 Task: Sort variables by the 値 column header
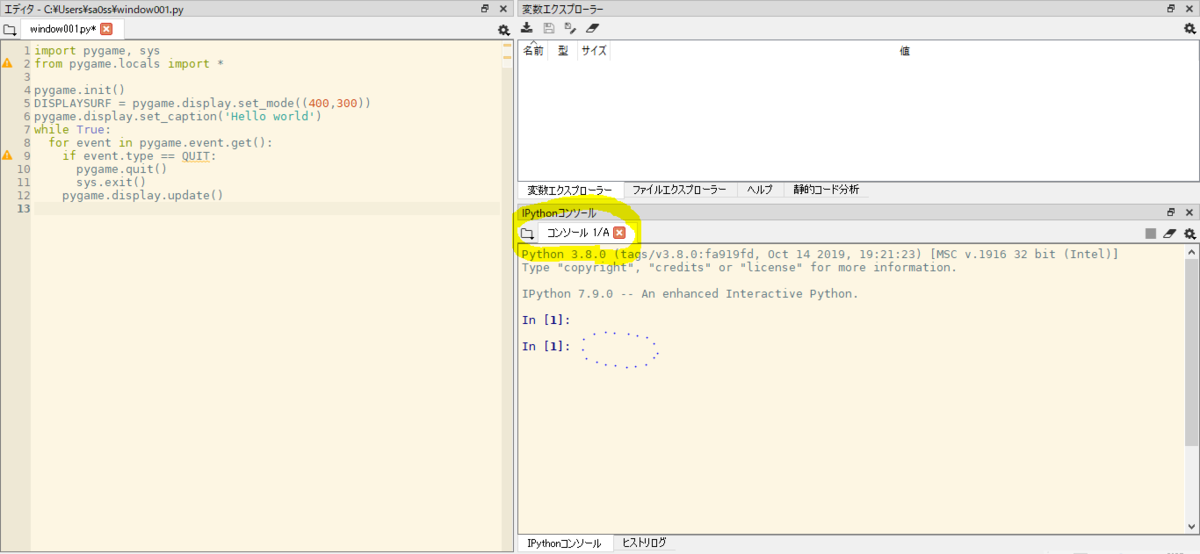pos(904,51)
